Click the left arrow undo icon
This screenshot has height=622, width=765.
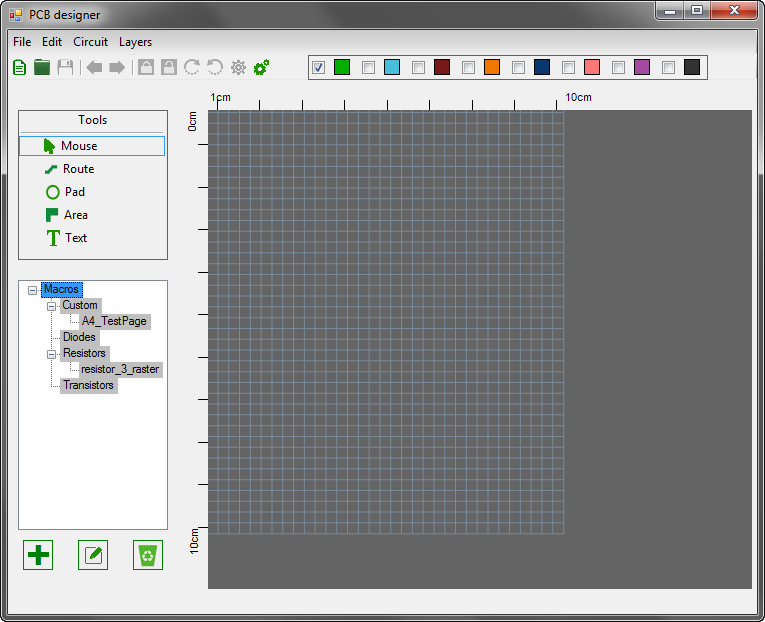click(94, 67)
